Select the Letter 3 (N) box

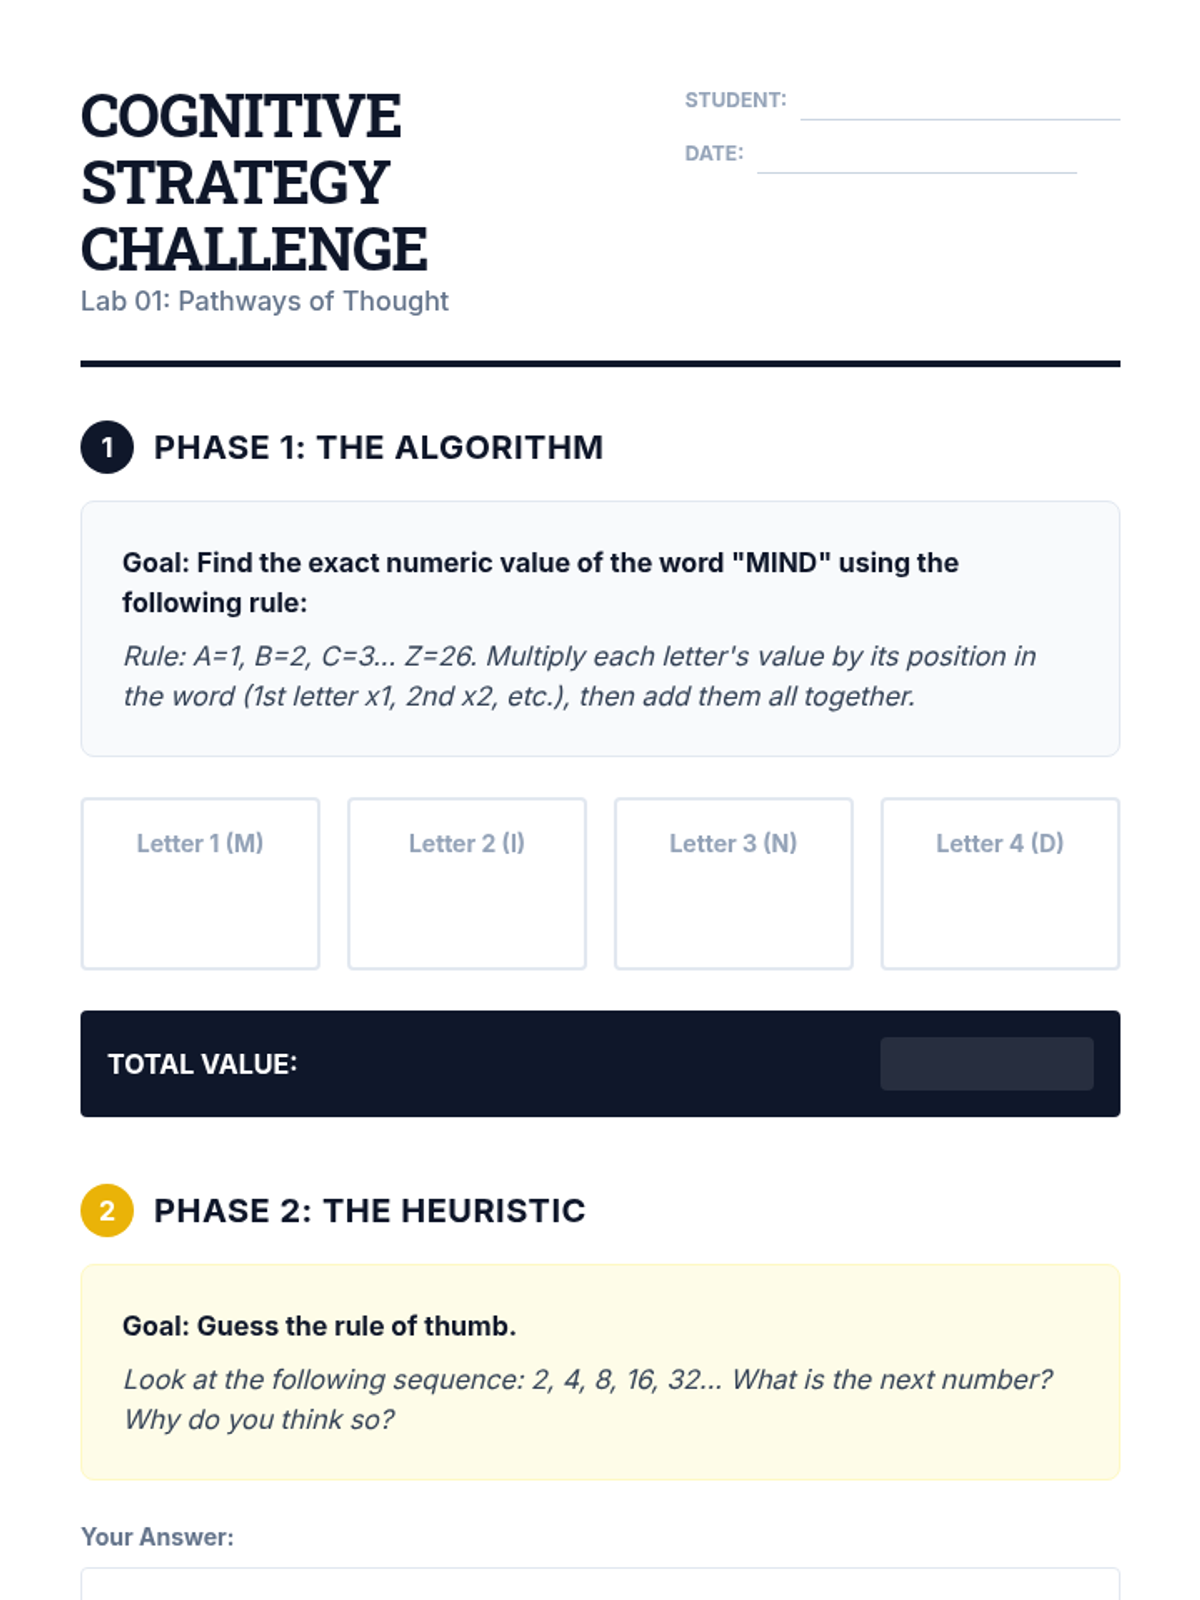coord(734,884)
